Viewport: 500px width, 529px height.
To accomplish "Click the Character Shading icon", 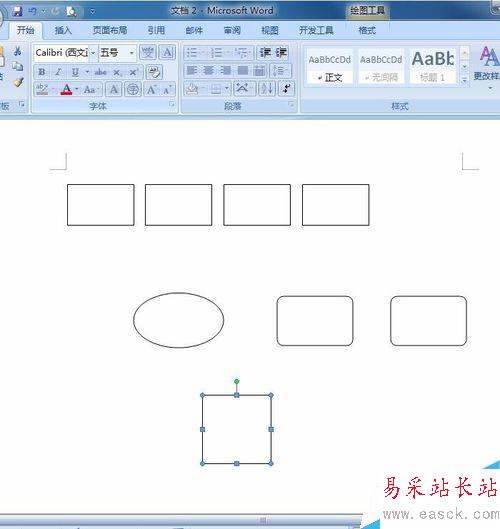I will (114, 89).
